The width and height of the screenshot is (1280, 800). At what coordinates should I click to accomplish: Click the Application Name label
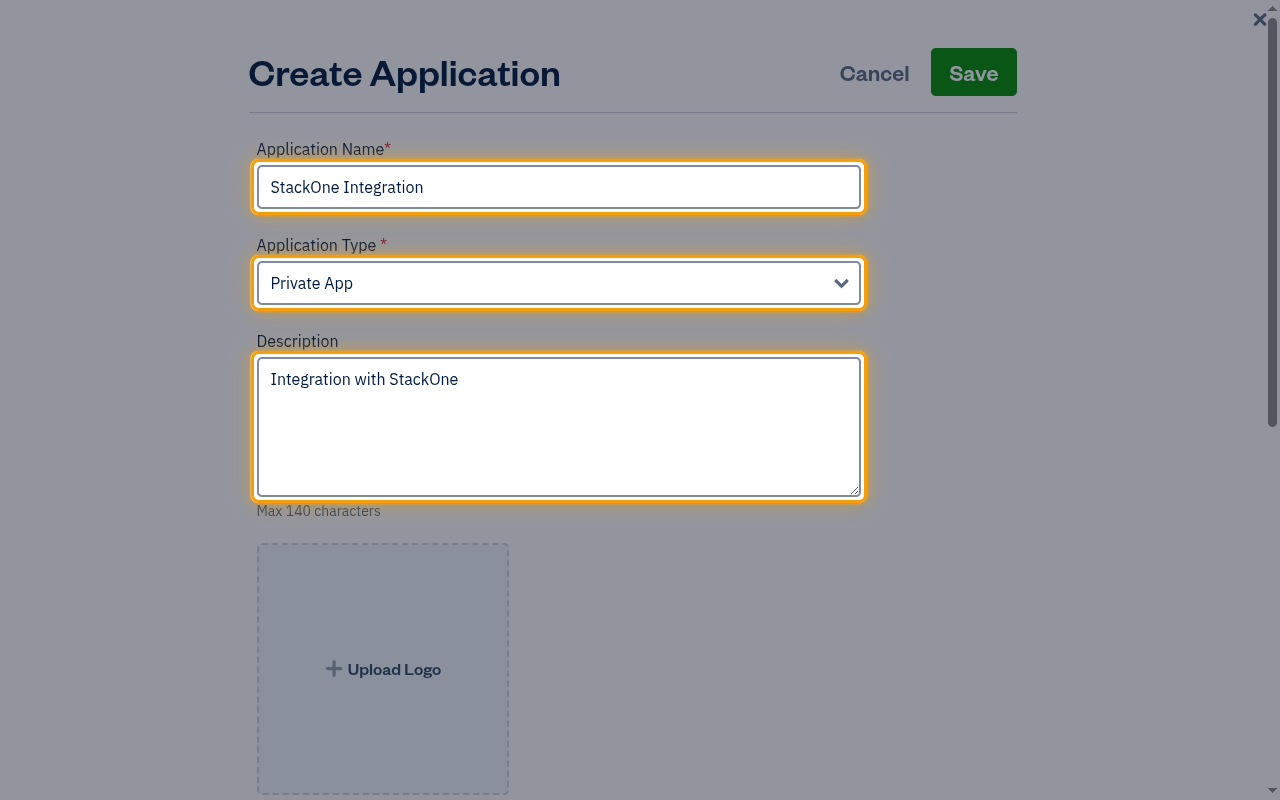tap(320, 149)
